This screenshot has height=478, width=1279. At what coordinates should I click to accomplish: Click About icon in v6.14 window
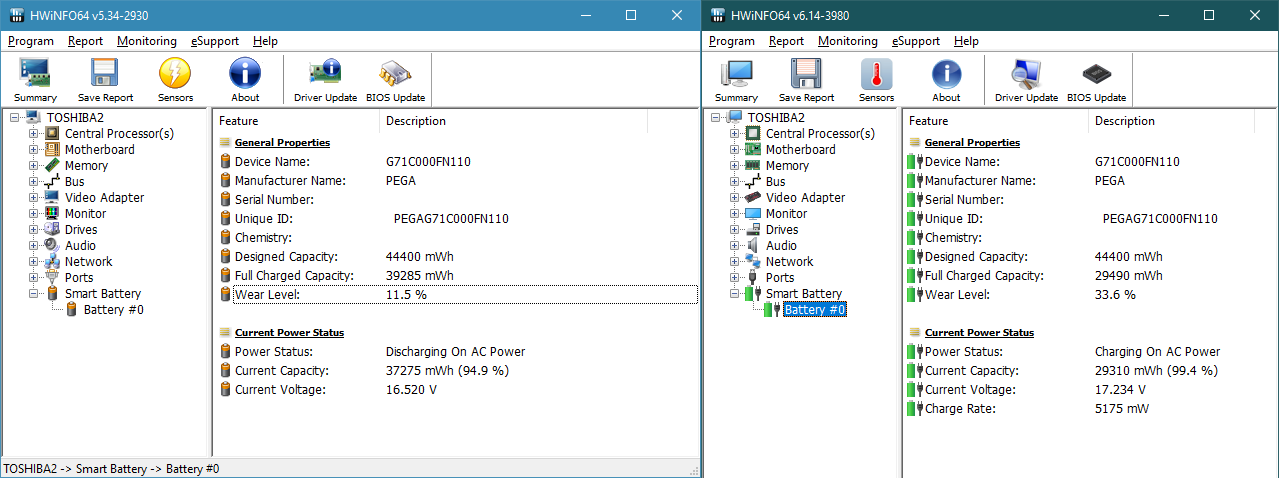pyautogui.click(x=946, y=80)
